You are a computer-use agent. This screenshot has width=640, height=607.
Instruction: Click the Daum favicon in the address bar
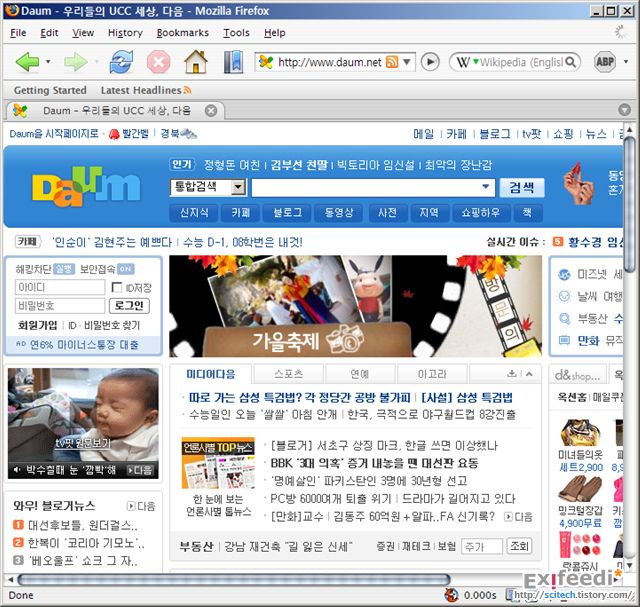tap(266, 62)
